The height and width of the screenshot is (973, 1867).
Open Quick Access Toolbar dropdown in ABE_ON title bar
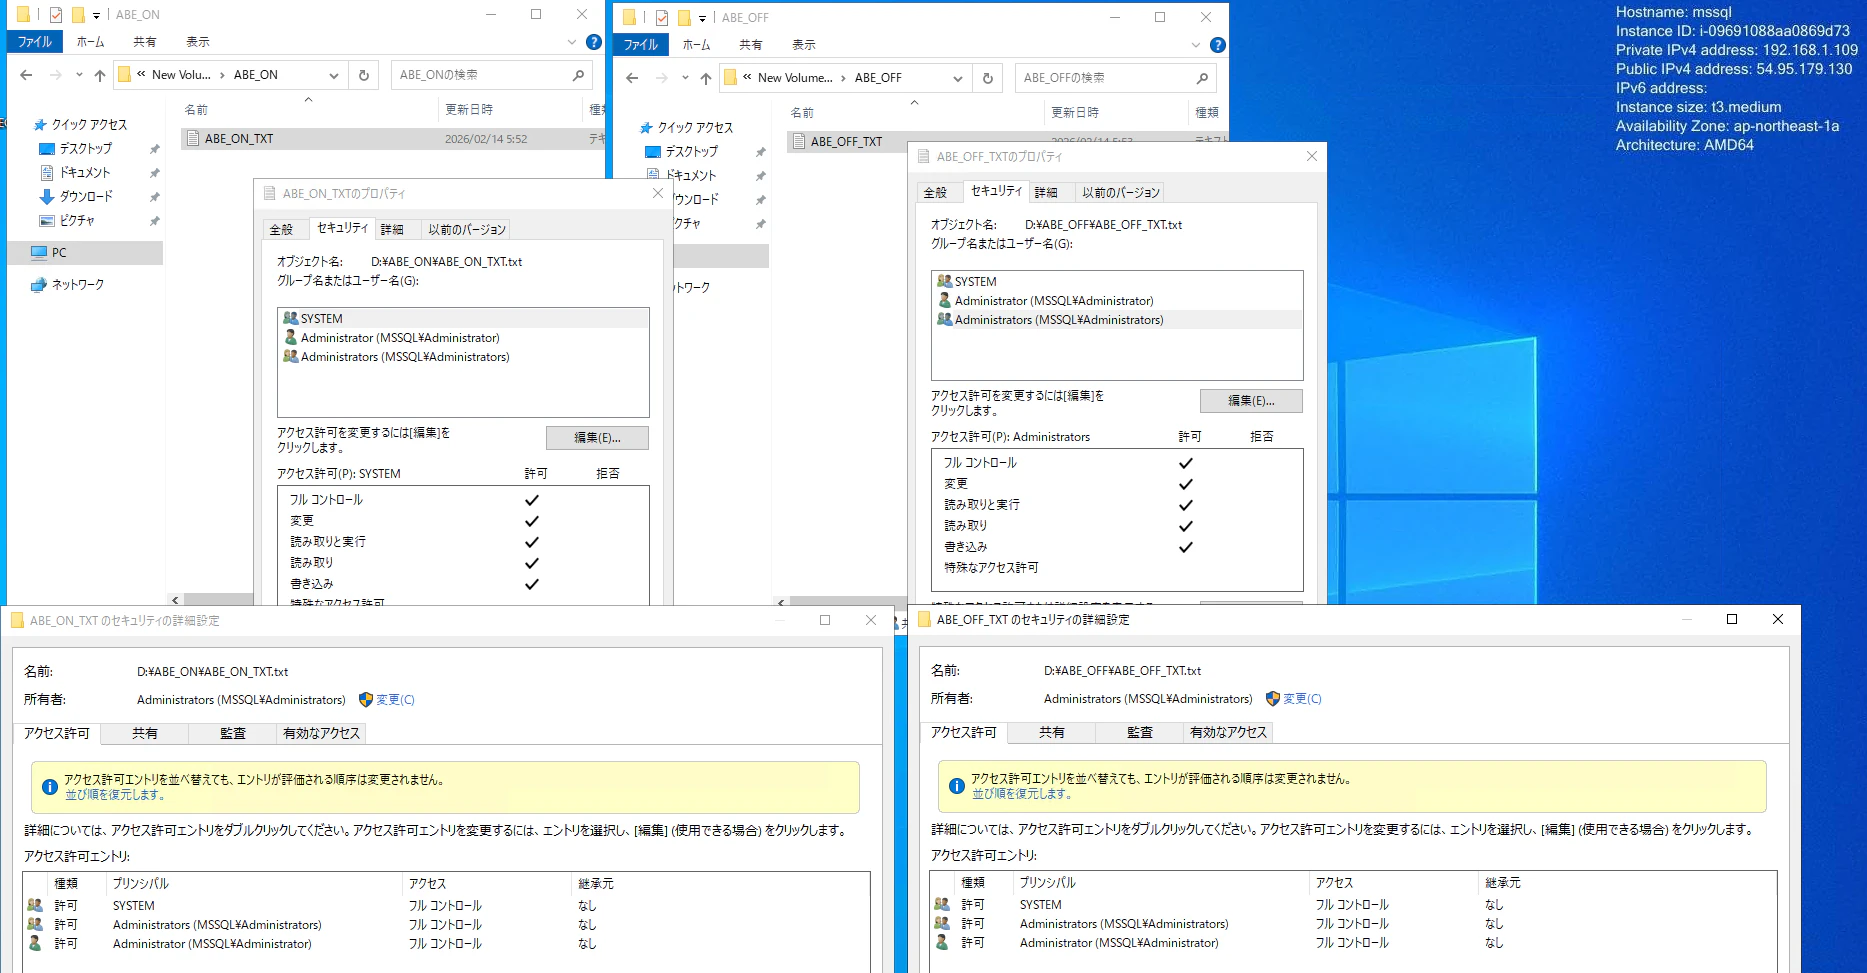coord(96,16)
